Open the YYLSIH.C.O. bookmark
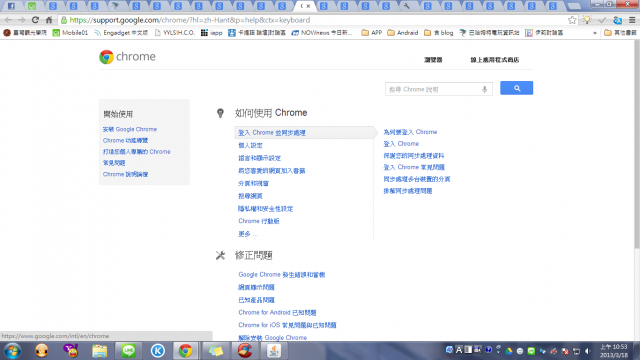Screen dimensions: 640x360 point(175,33)
